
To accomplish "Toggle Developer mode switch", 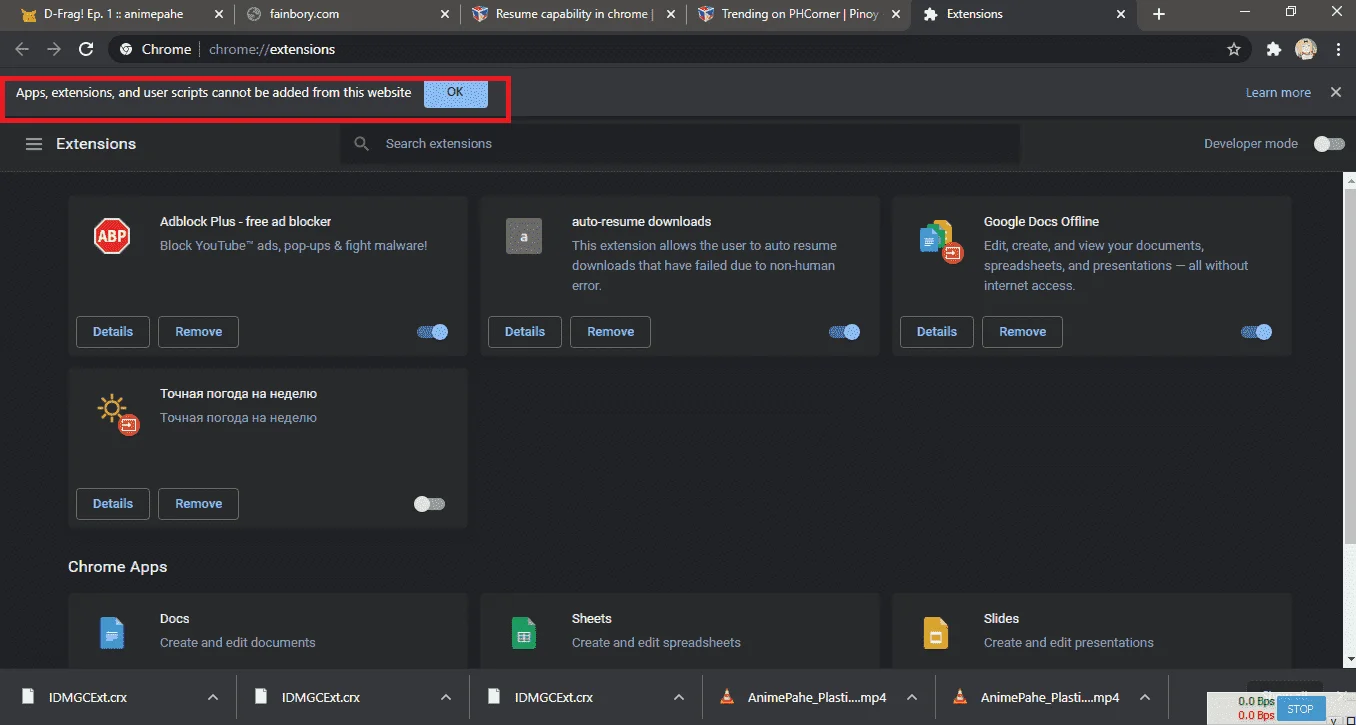I will point(1329,144).
